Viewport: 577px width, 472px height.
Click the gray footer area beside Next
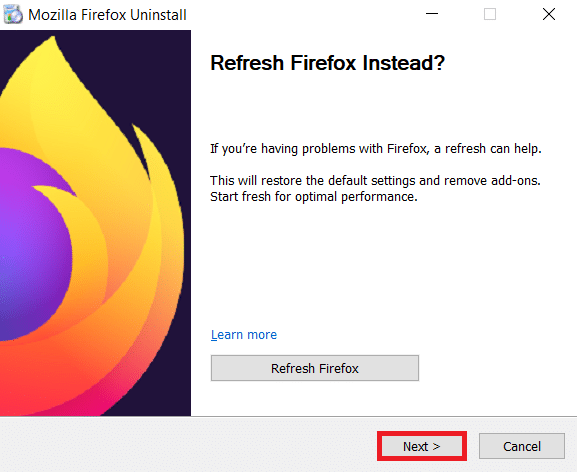pyautogui.click(x=184, y=445)
